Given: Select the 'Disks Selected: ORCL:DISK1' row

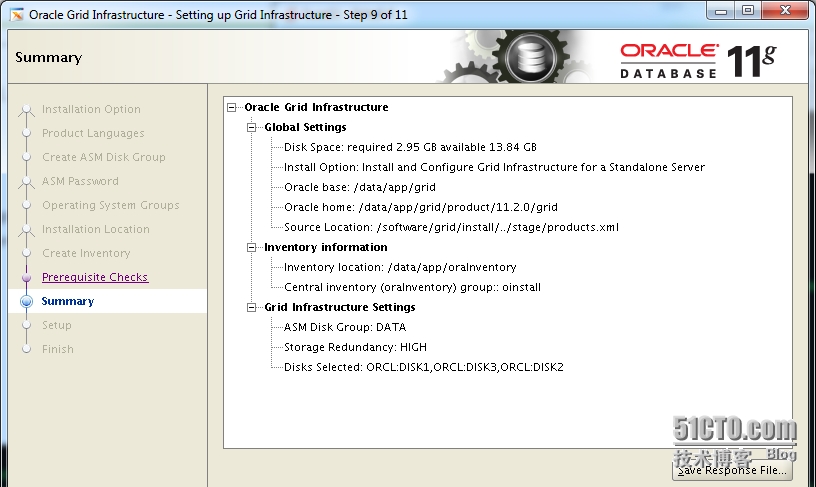Looking at the screenshot, I should click(424, 367).
